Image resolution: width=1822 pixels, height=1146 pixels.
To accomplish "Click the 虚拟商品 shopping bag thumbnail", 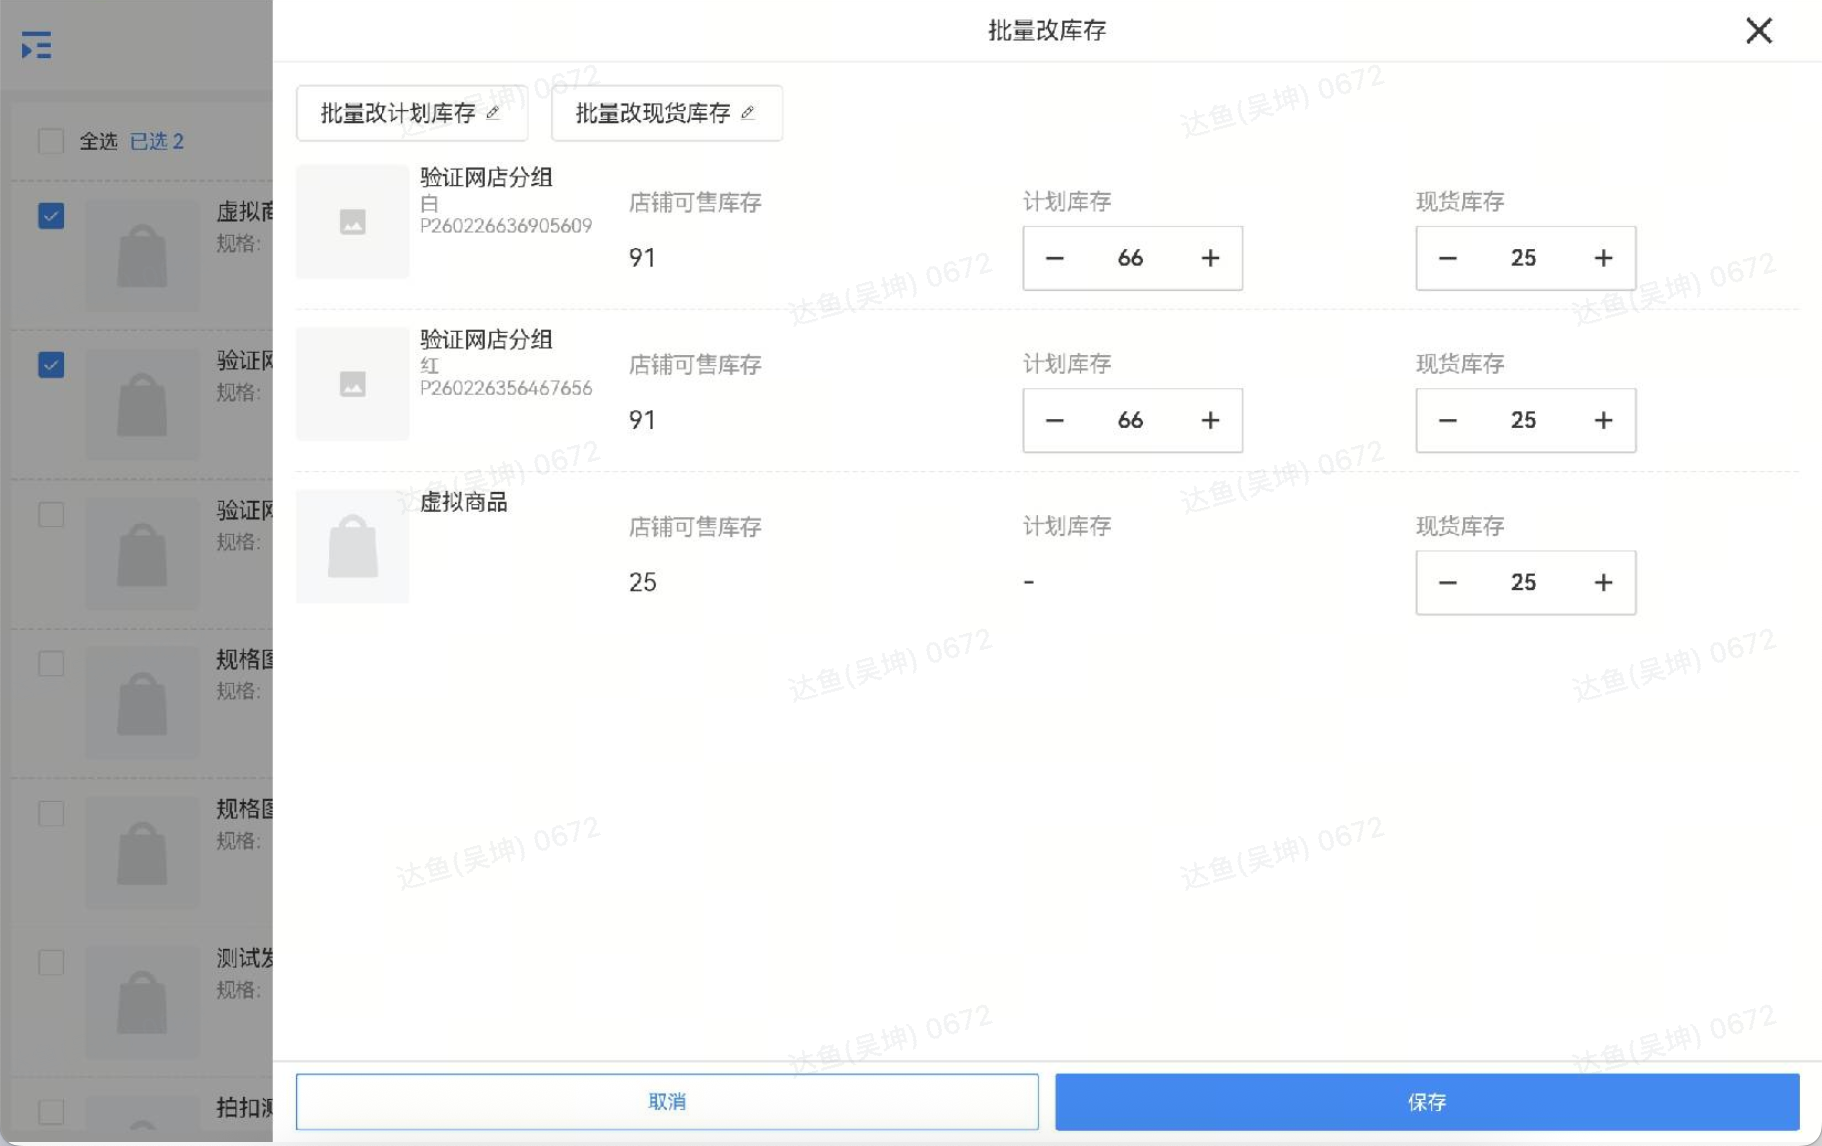I will pyautogui.click(x=353, y=546).
